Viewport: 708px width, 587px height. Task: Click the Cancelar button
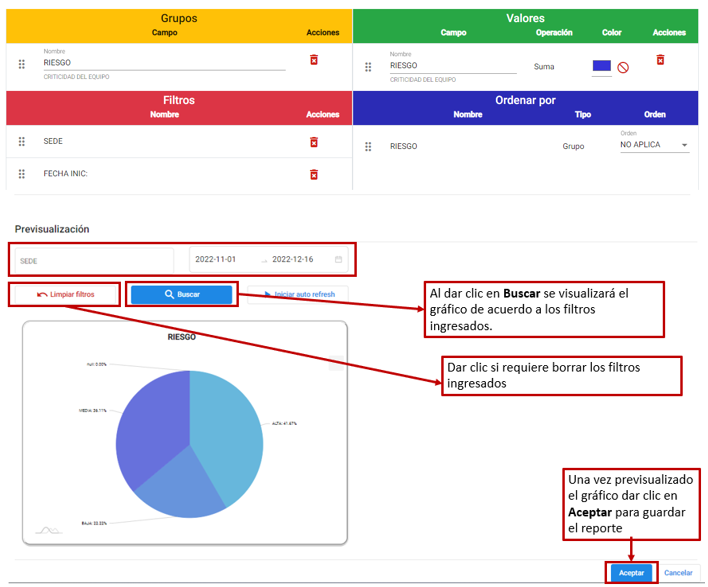click(x=679, y=573)
